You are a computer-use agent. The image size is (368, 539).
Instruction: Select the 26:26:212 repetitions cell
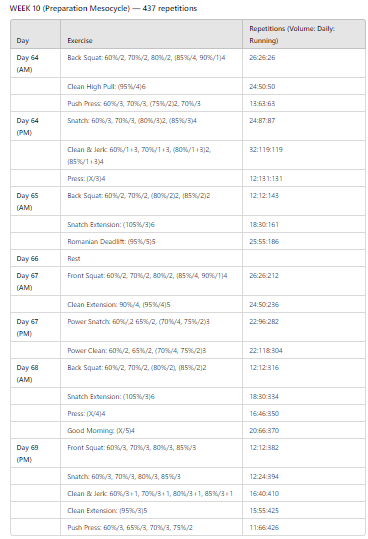pos(304,281)
